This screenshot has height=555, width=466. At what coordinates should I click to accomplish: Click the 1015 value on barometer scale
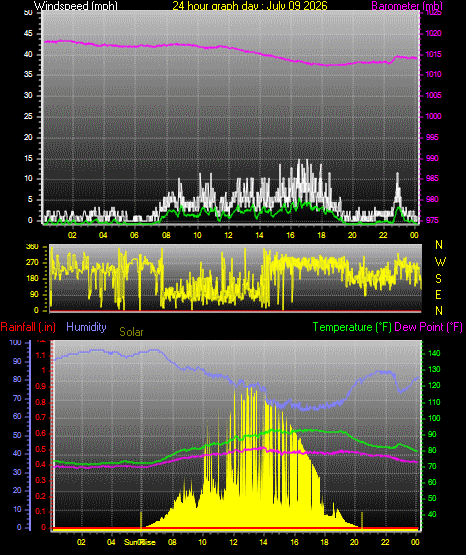[x=433, y=54]
